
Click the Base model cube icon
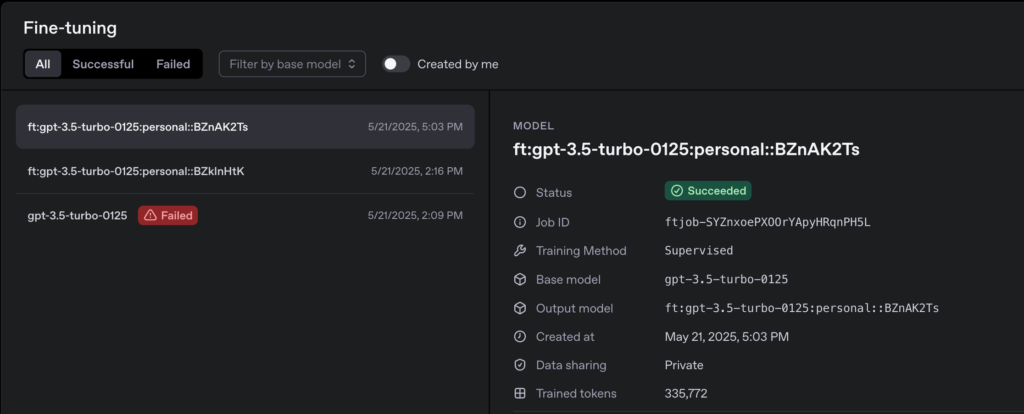click(519, 279)
